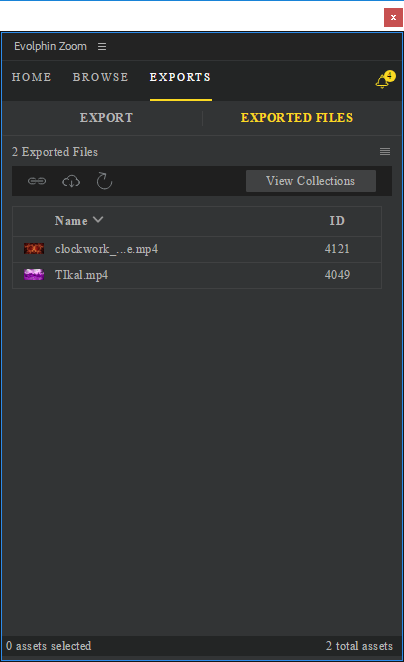
Task: Select the EXPORTED FILES sub-tab
Action: (x=297, y=117)
